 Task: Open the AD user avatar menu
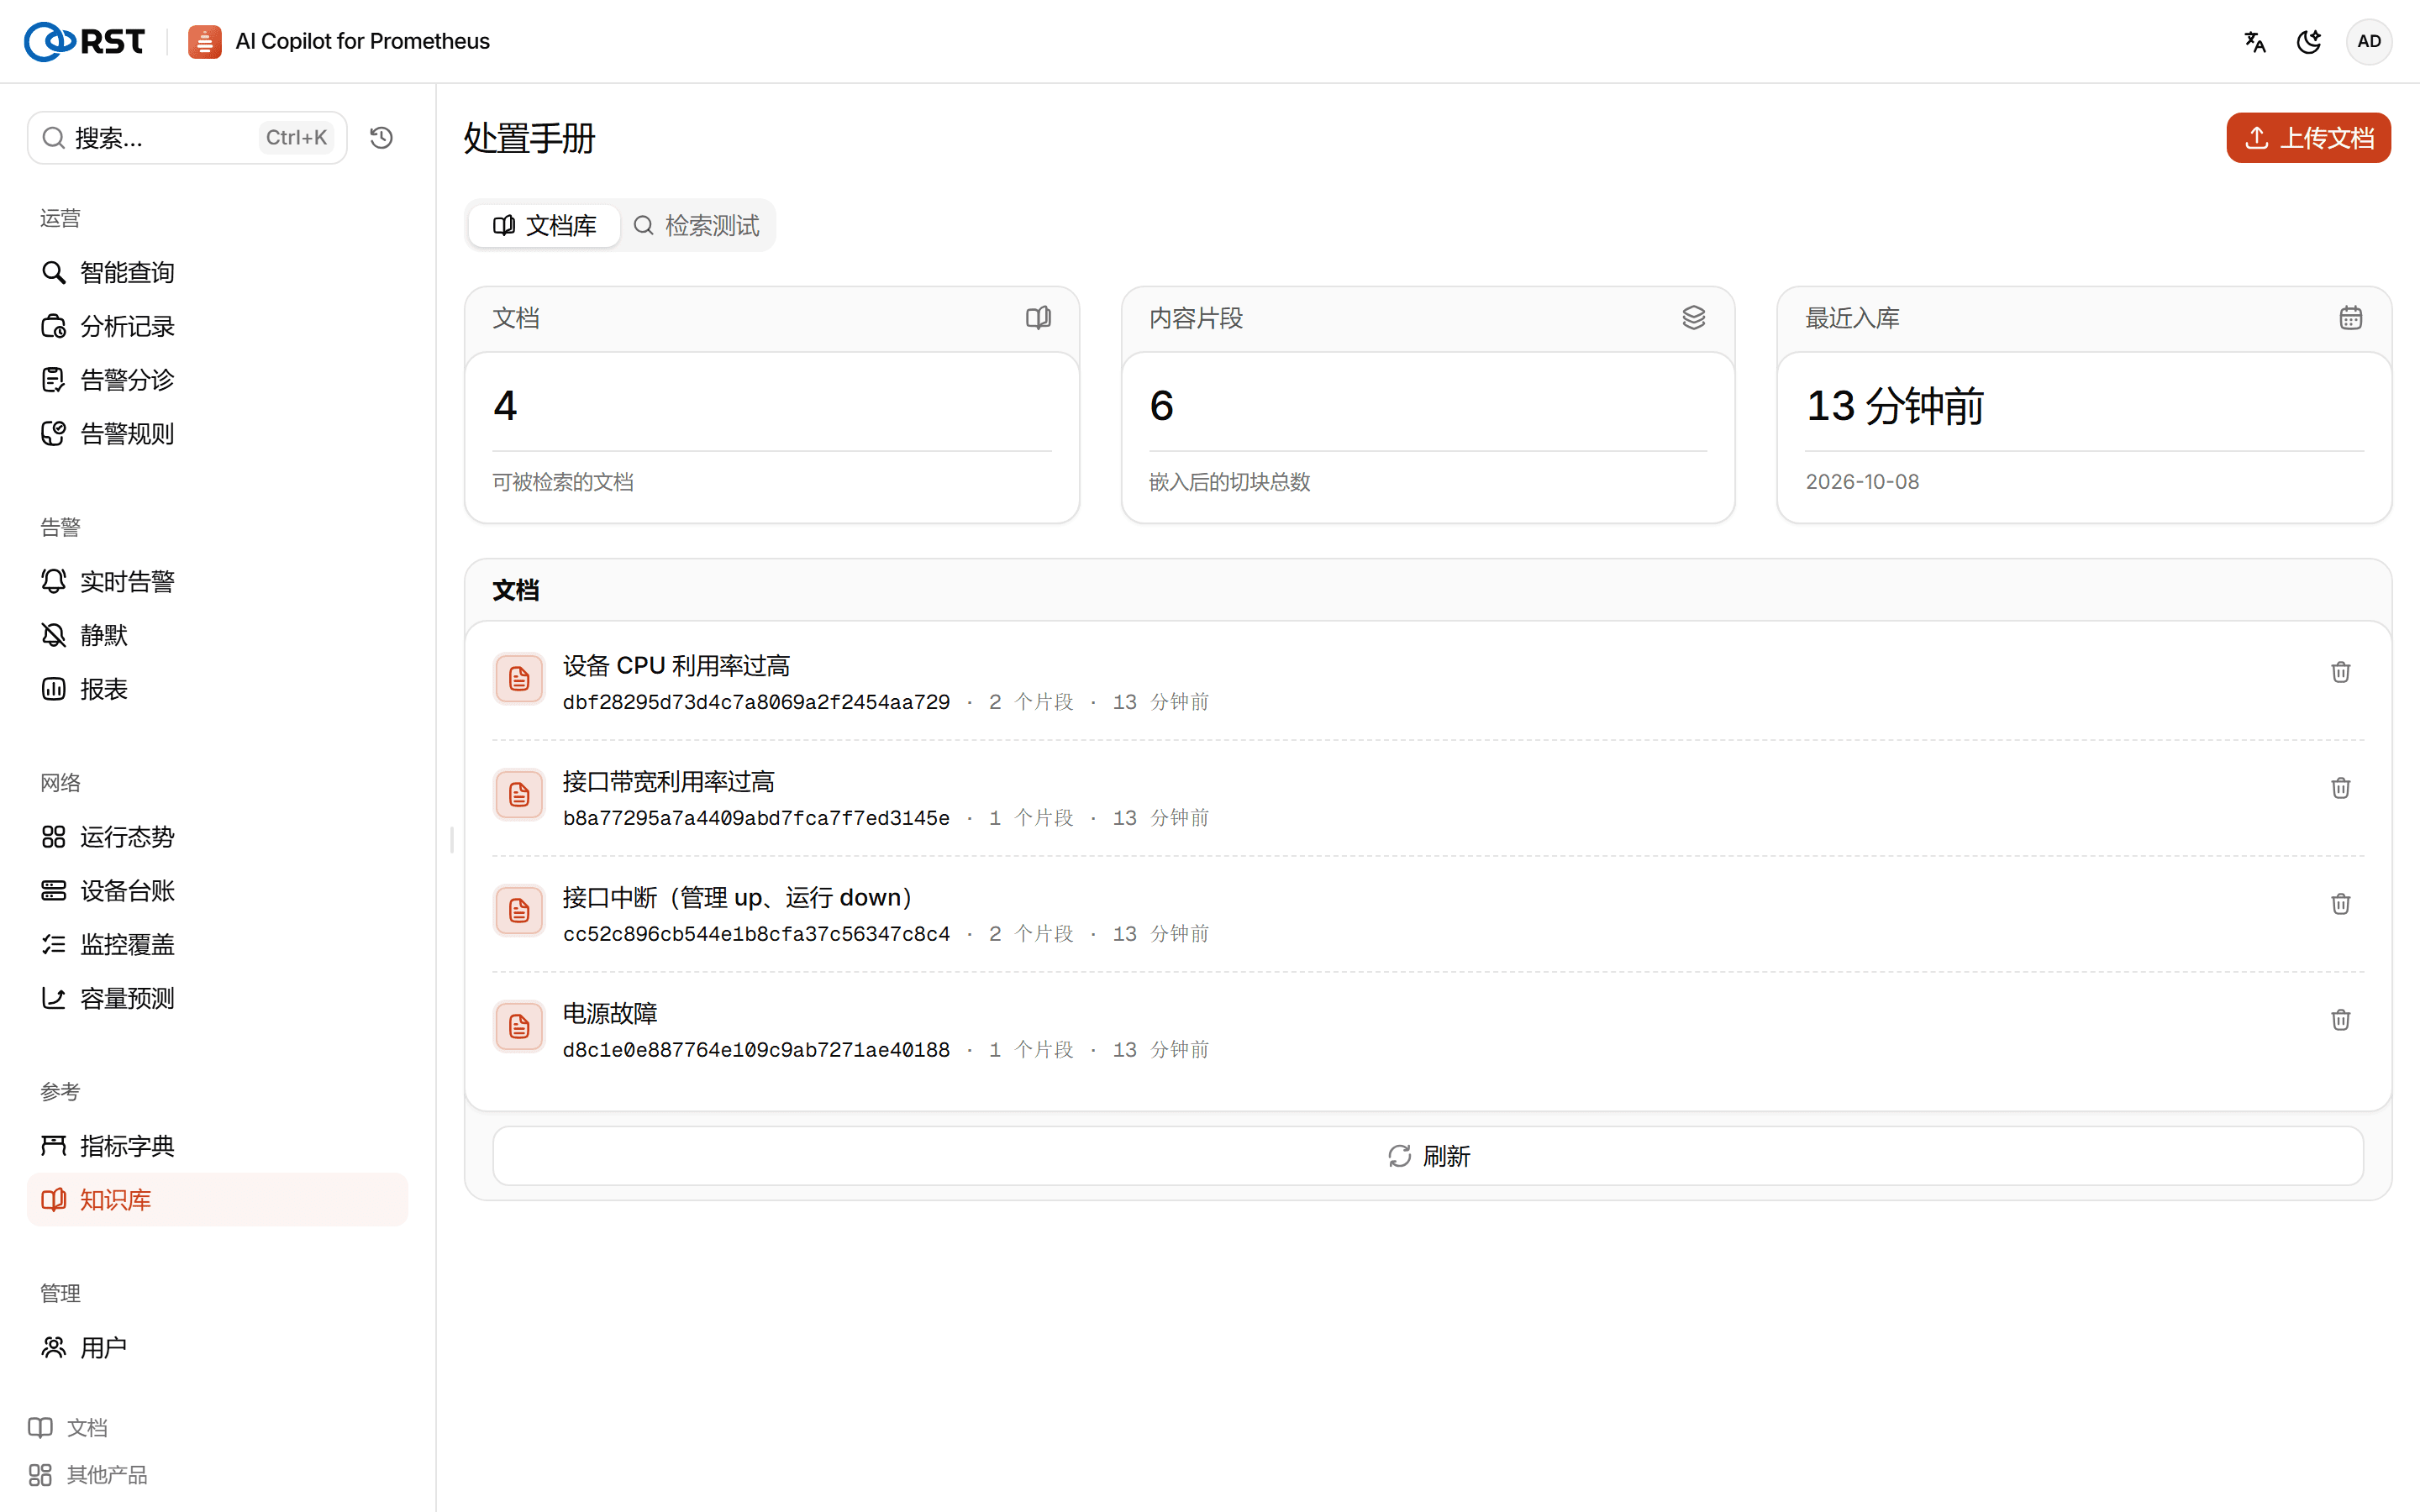[x=2368, y=42]
